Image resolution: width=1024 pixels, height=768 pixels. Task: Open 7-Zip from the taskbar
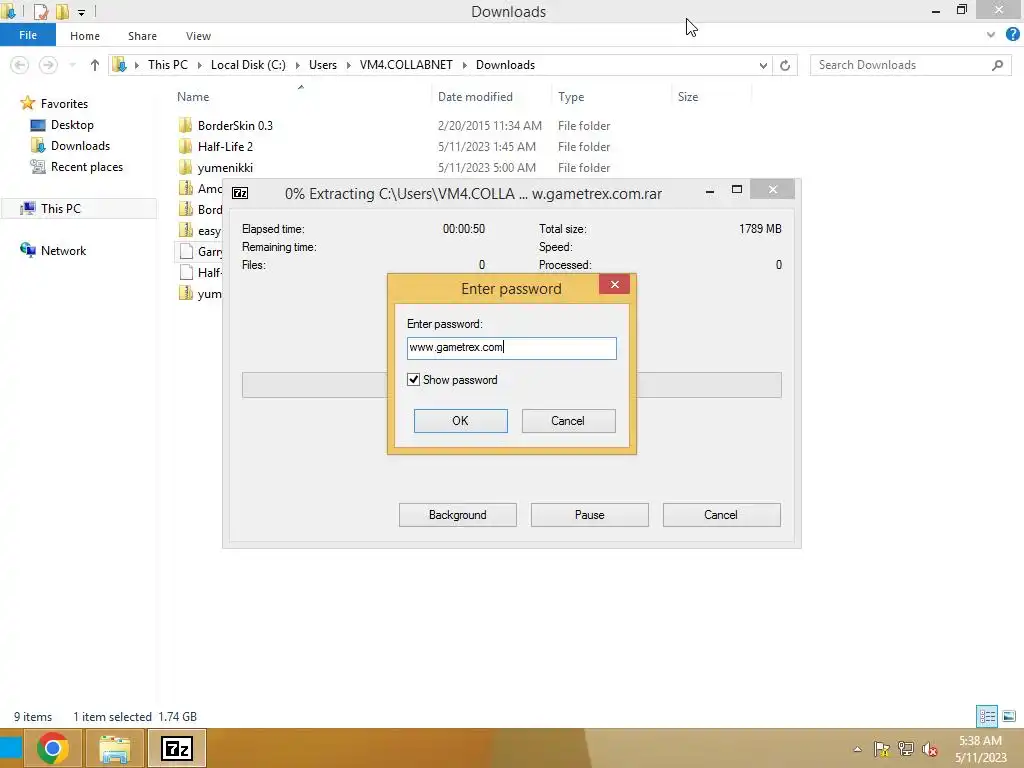pos(177,748)
